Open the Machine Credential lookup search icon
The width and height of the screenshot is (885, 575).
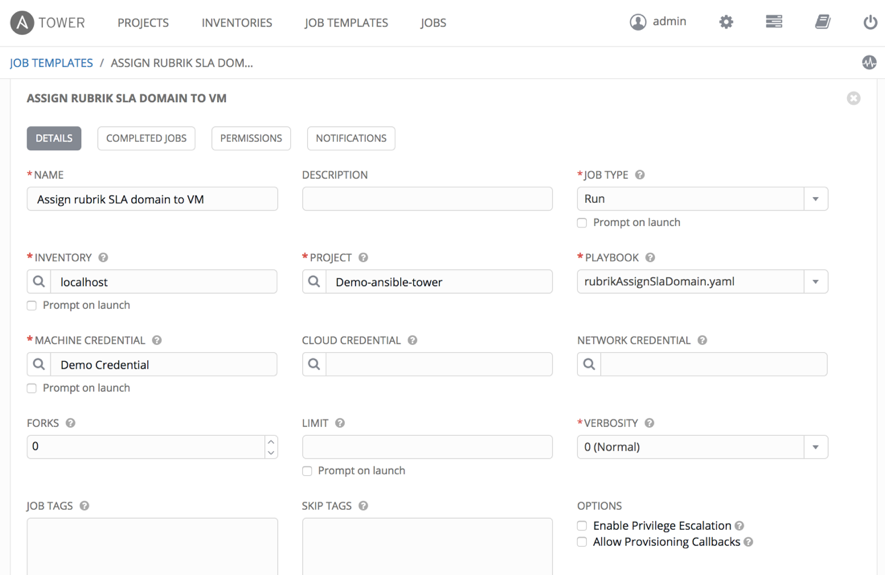tap(39, 365)
